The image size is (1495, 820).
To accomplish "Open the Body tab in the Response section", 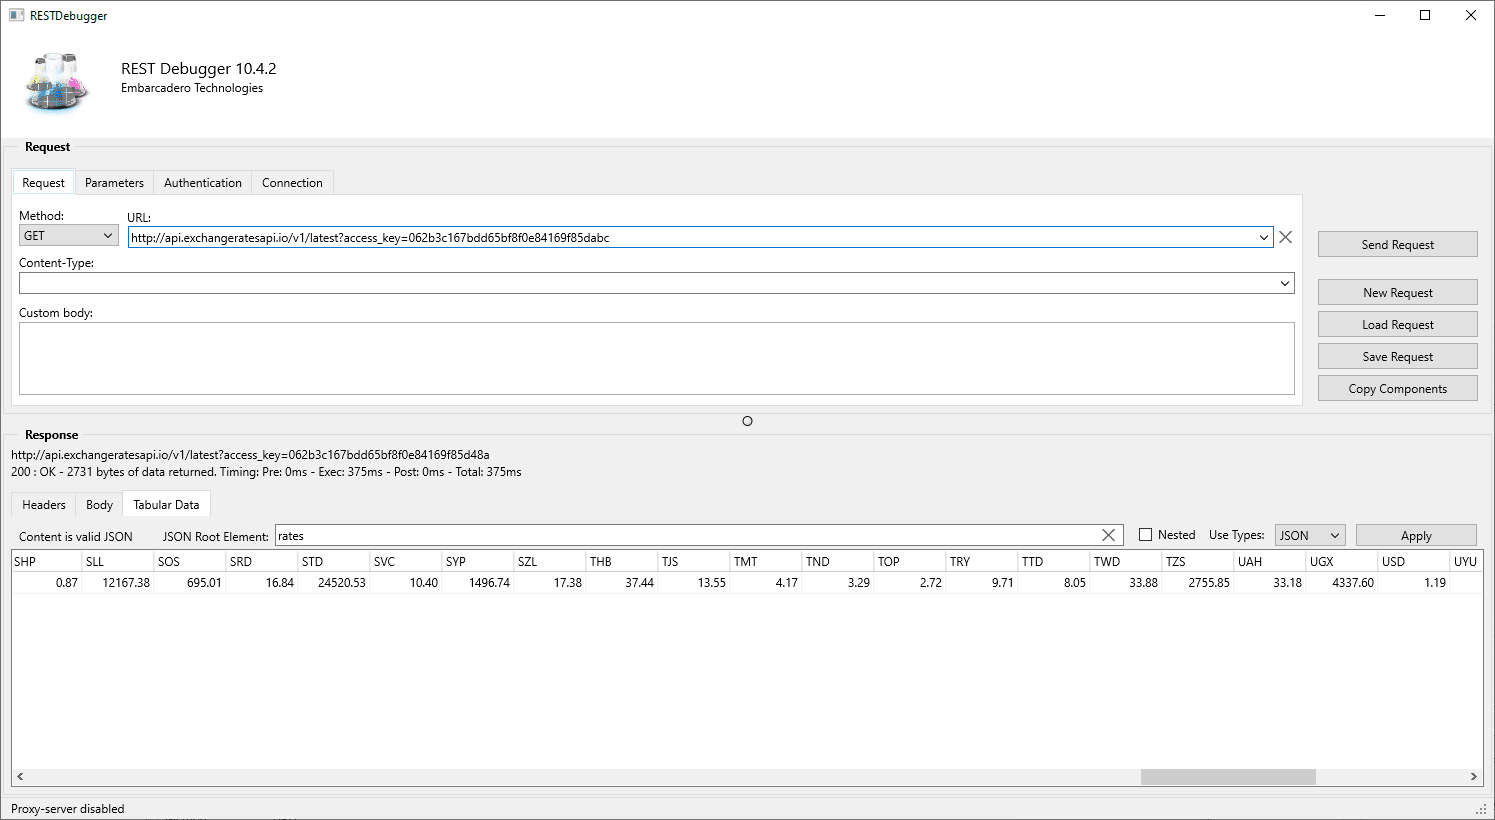I will (97, 504).
